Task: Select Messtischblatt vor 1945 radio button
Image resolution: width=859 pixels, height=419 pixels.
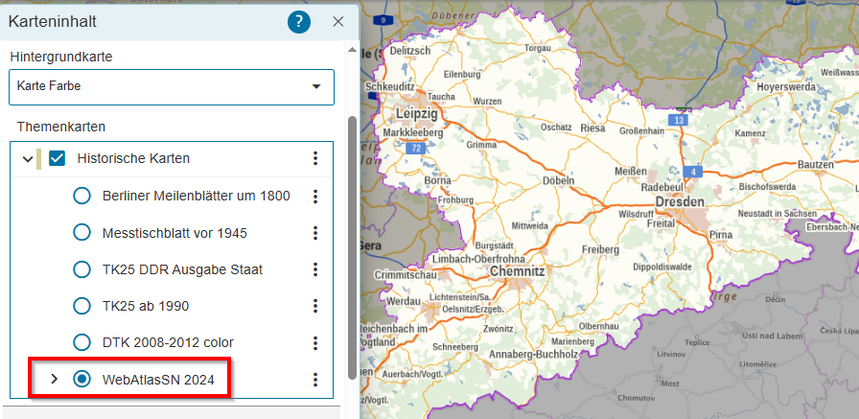Action: (82, 233)
